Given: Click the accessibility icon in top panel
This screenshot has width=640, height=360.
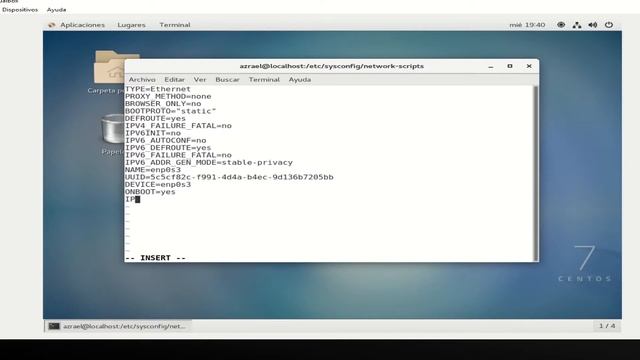Looking at the screenshot, I should pos(561,25).
